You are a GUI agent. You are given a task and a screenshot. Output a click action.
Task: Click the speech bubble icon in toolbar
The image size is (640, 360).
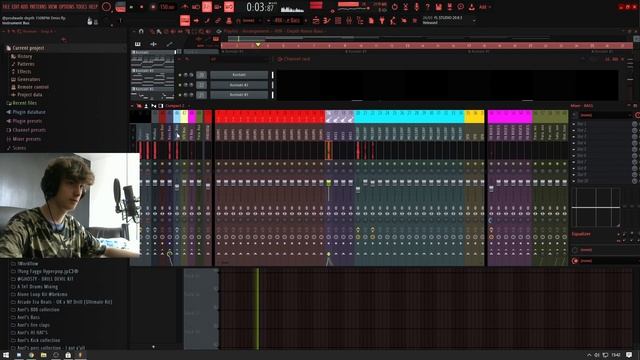tap(460, 7)
